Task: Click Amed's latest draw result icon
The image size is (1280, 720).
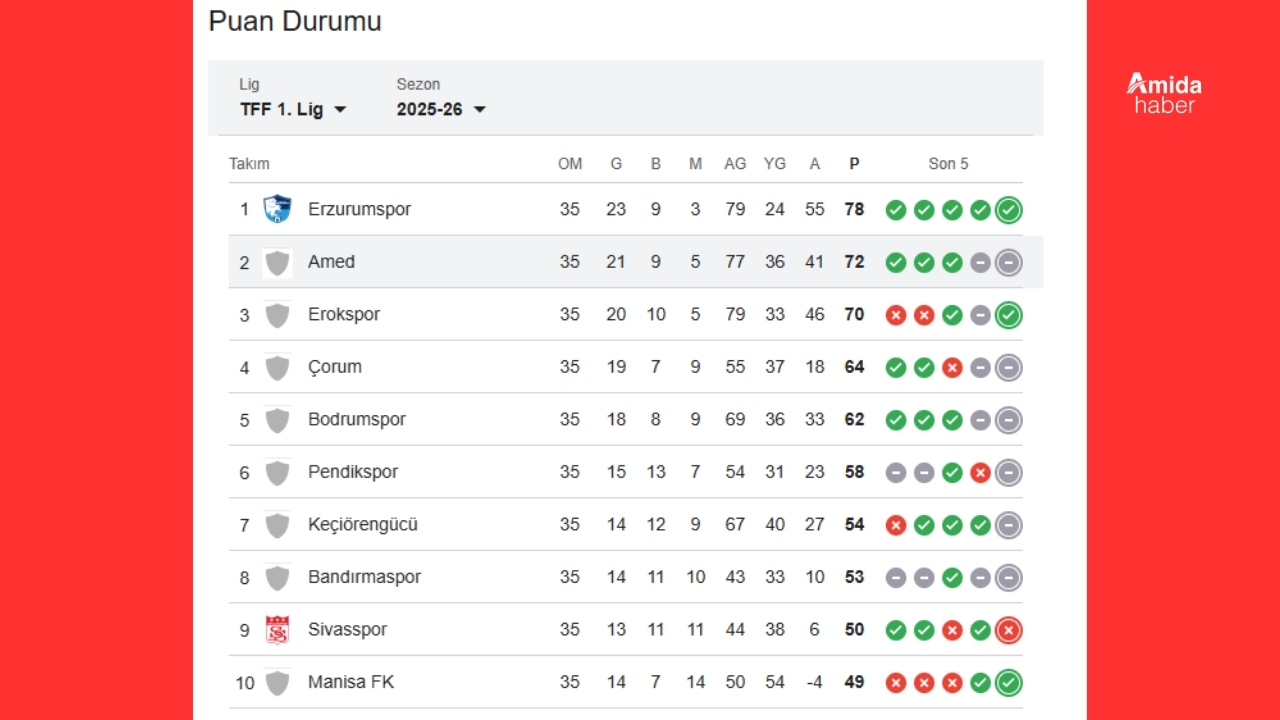Action: point(1009,262)
